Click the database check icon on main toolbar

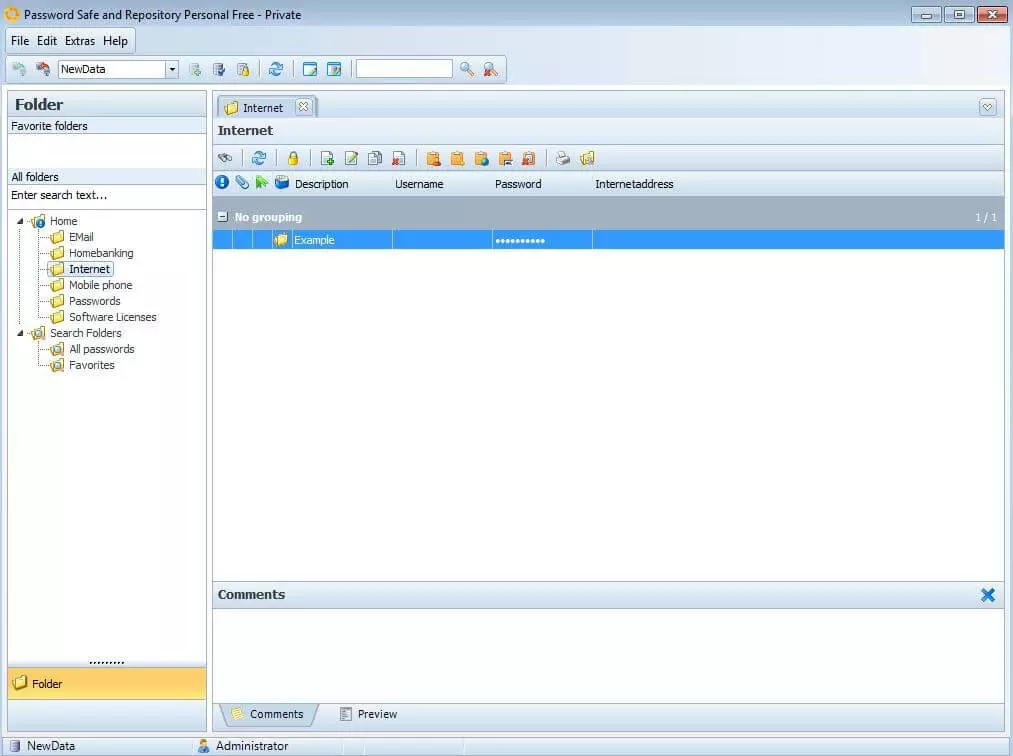point(219,69)
